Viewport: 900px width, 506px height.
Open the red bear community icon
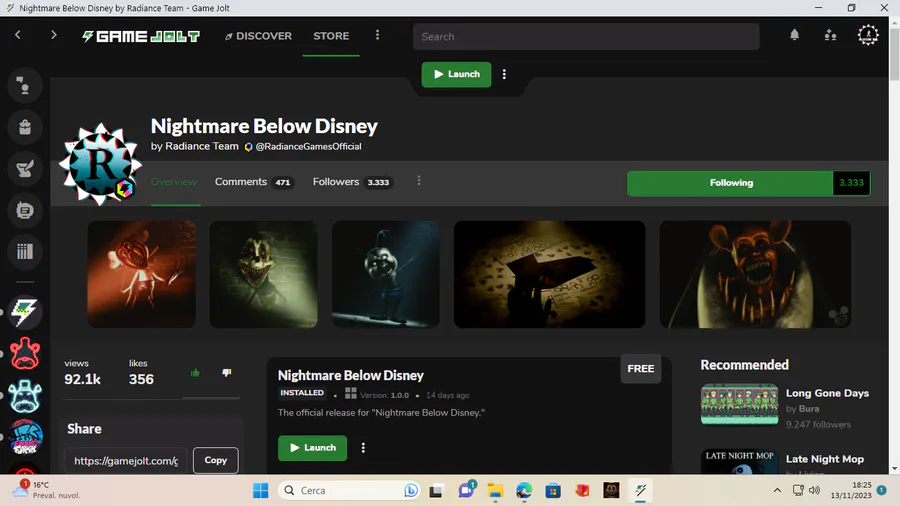click(25, 354)
